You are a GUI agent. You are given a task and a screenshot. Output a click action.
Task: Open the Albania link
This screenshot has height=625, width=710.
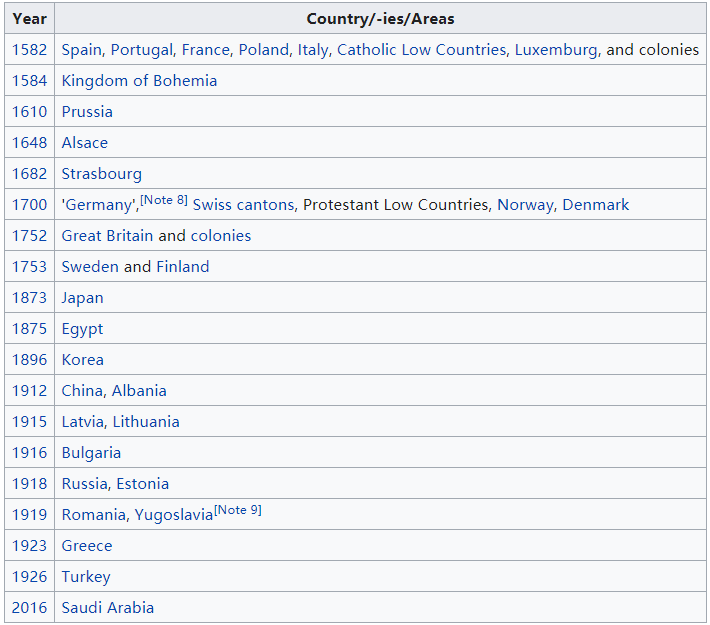click(139, 391)
